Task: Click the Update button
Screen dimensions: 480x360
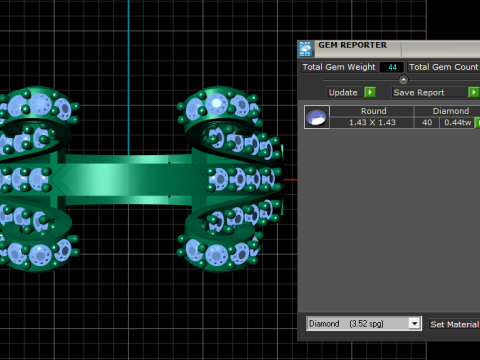Action: click(x=343, y=93)
